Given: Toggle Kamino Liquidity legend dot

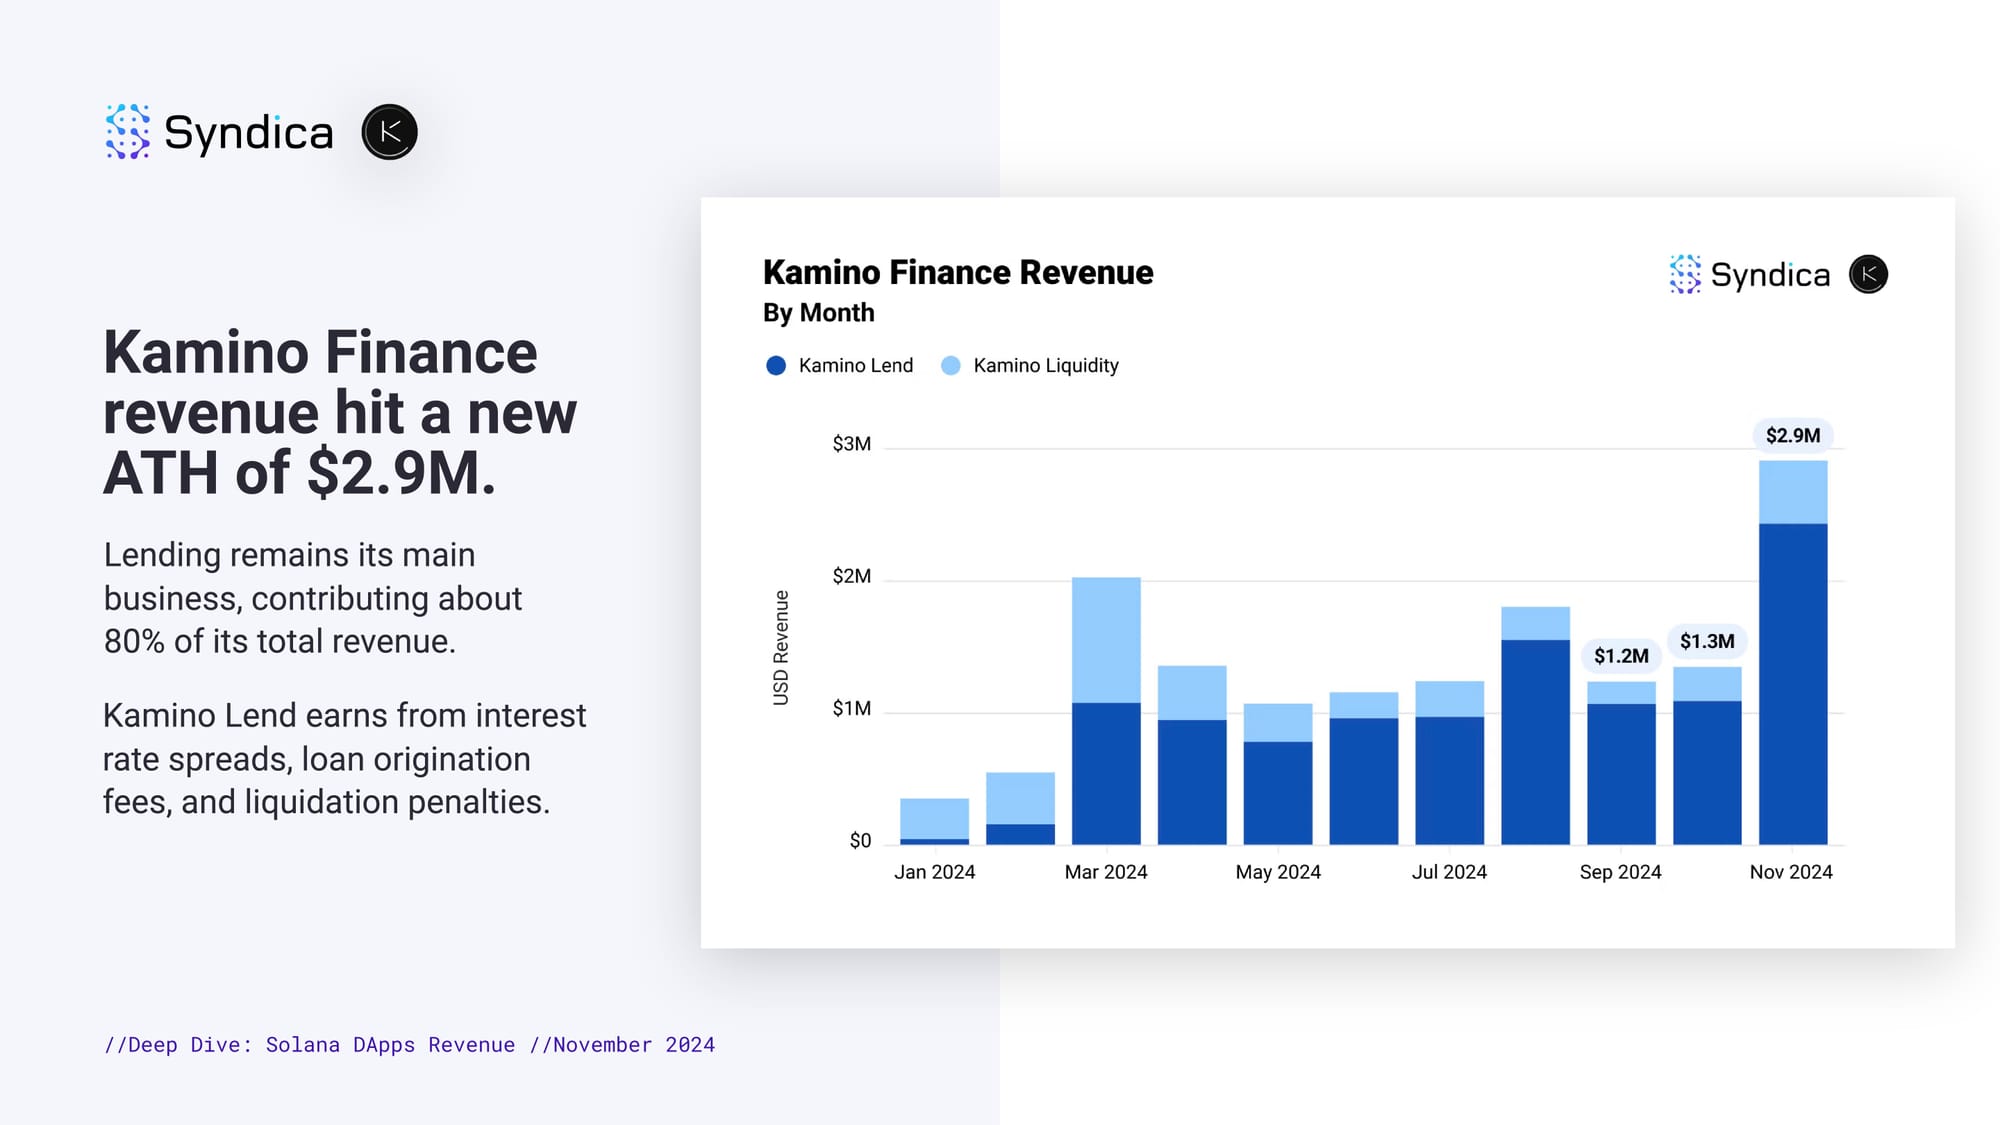Looking at the screenshot, I should (951, 366).
